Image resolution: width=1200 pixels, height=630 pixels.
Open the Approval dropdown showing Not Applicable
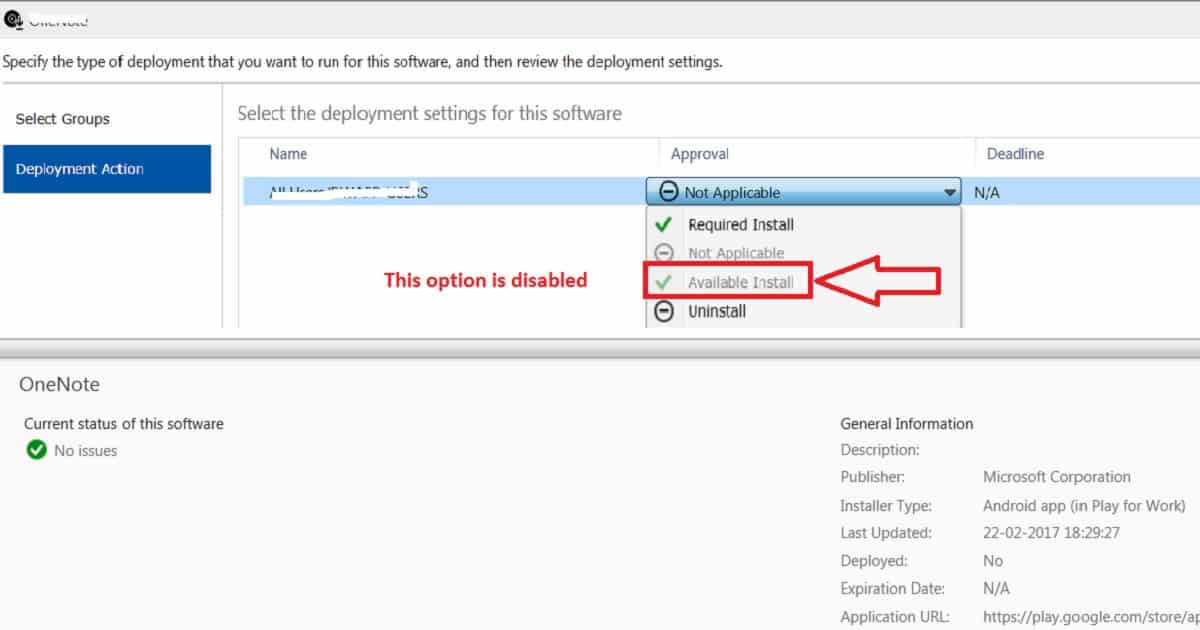(x=803, y=192)
